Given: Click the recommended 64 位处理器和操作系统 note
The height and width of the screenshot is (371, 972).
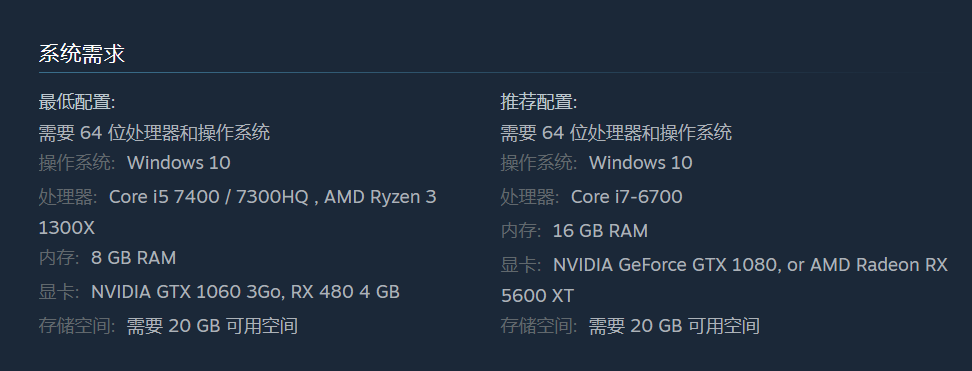Looking at the screenshot, I should (616, 132).
